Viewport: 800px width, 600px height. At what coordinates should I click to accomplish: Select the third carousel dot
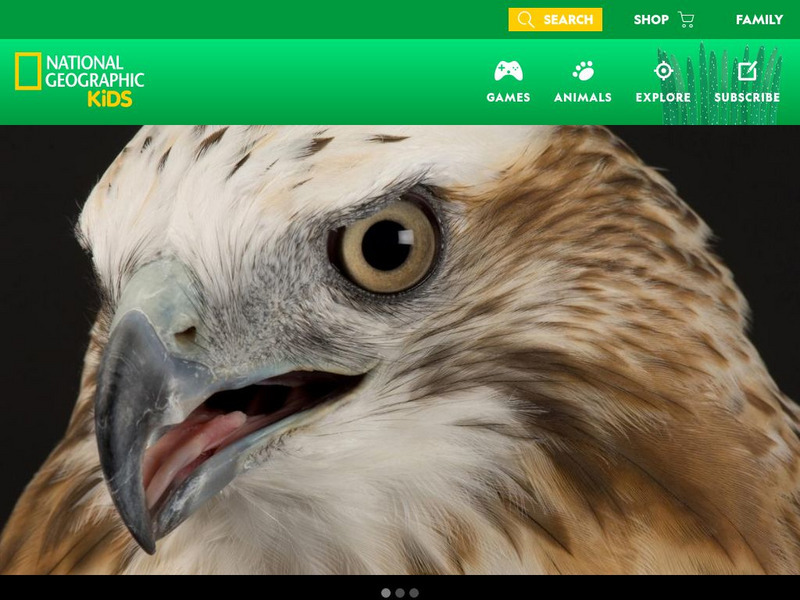coord(414,593)
